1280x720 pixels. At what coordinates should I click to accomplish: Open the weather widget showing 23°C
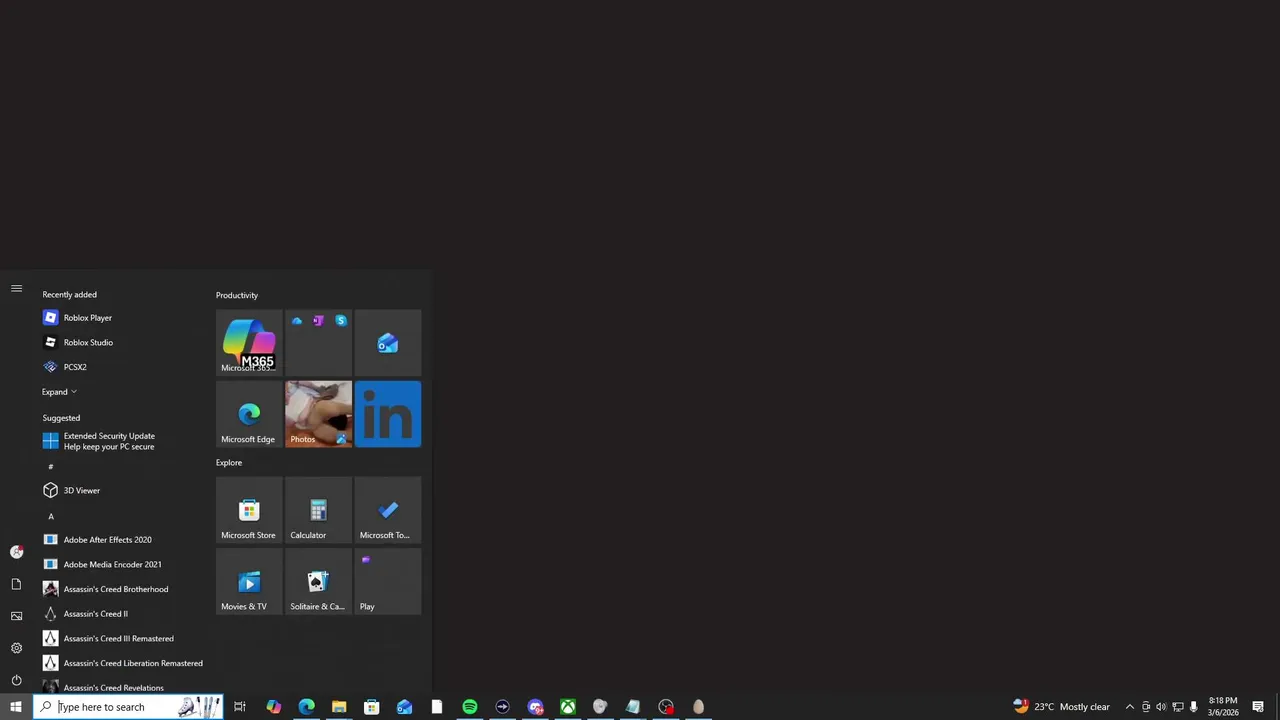tap(1061, 707)
